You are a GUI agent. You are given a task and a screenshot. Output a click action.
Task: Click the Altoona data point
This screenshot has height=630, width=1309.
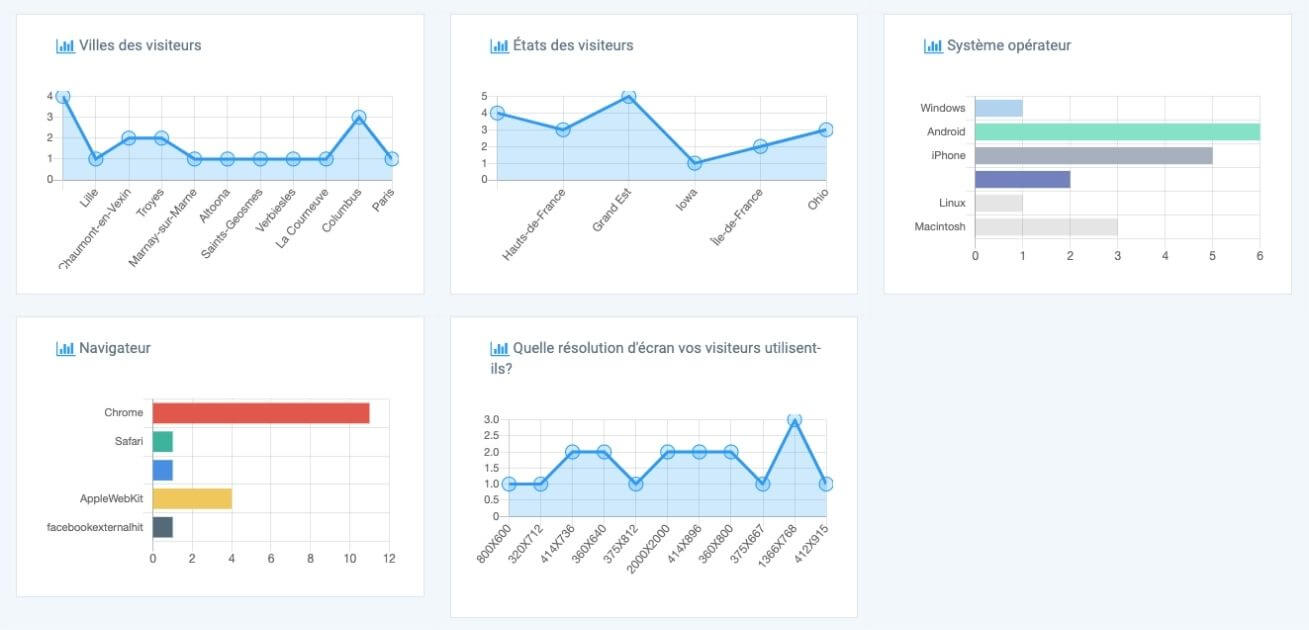coord(227,159)
